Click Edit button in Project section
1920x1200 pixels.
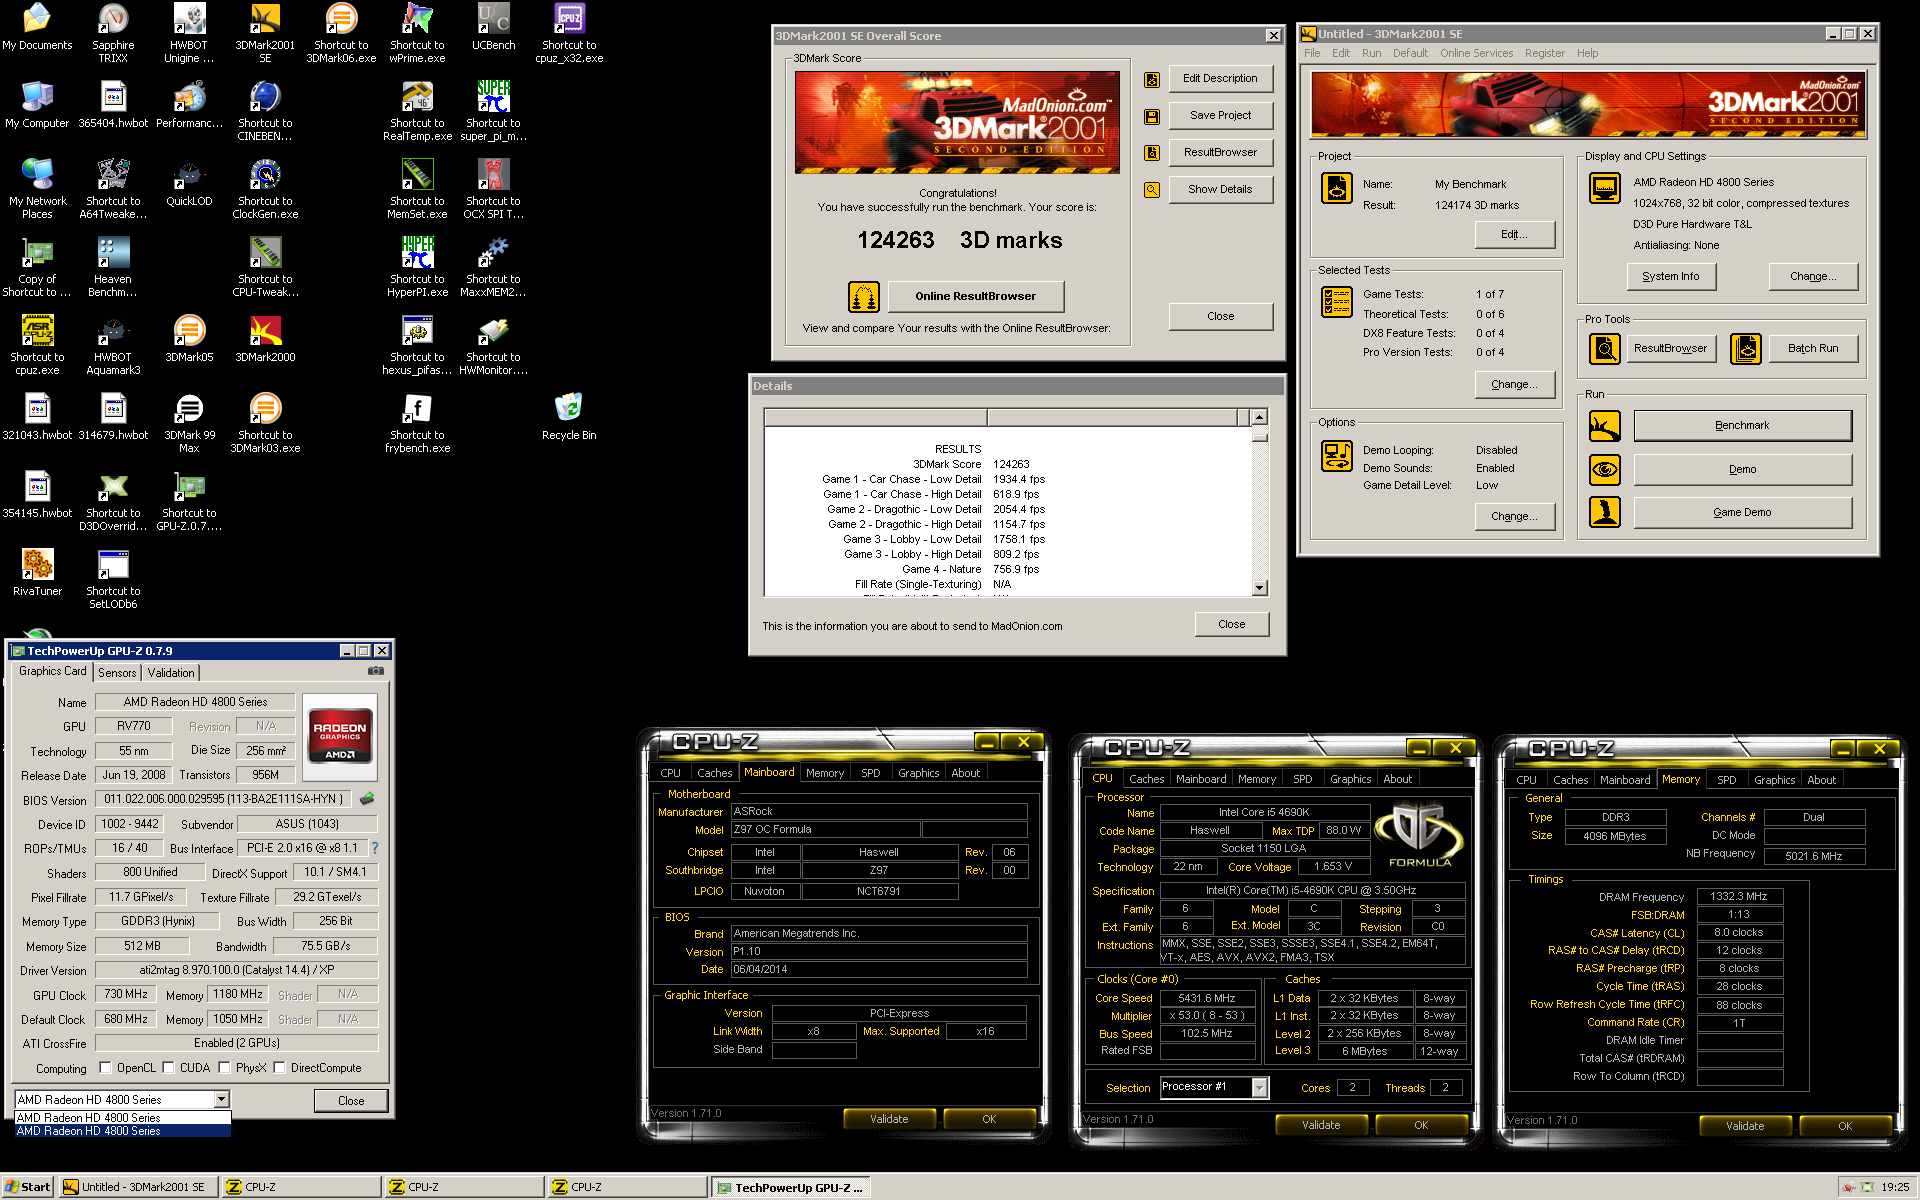1514,234
